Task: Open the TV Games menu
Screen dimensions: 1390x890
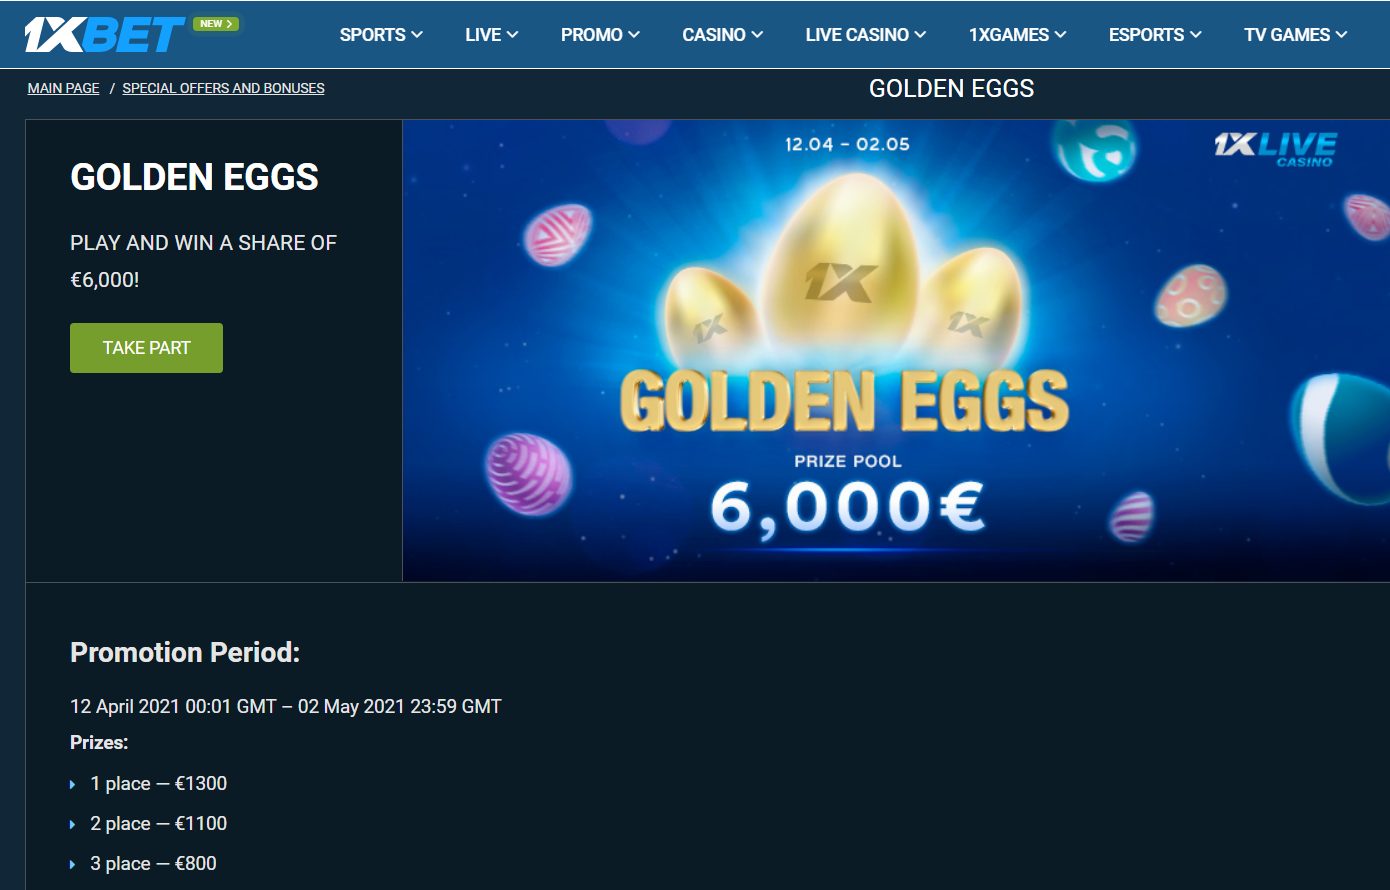Action: click(x=1296, y=34)
